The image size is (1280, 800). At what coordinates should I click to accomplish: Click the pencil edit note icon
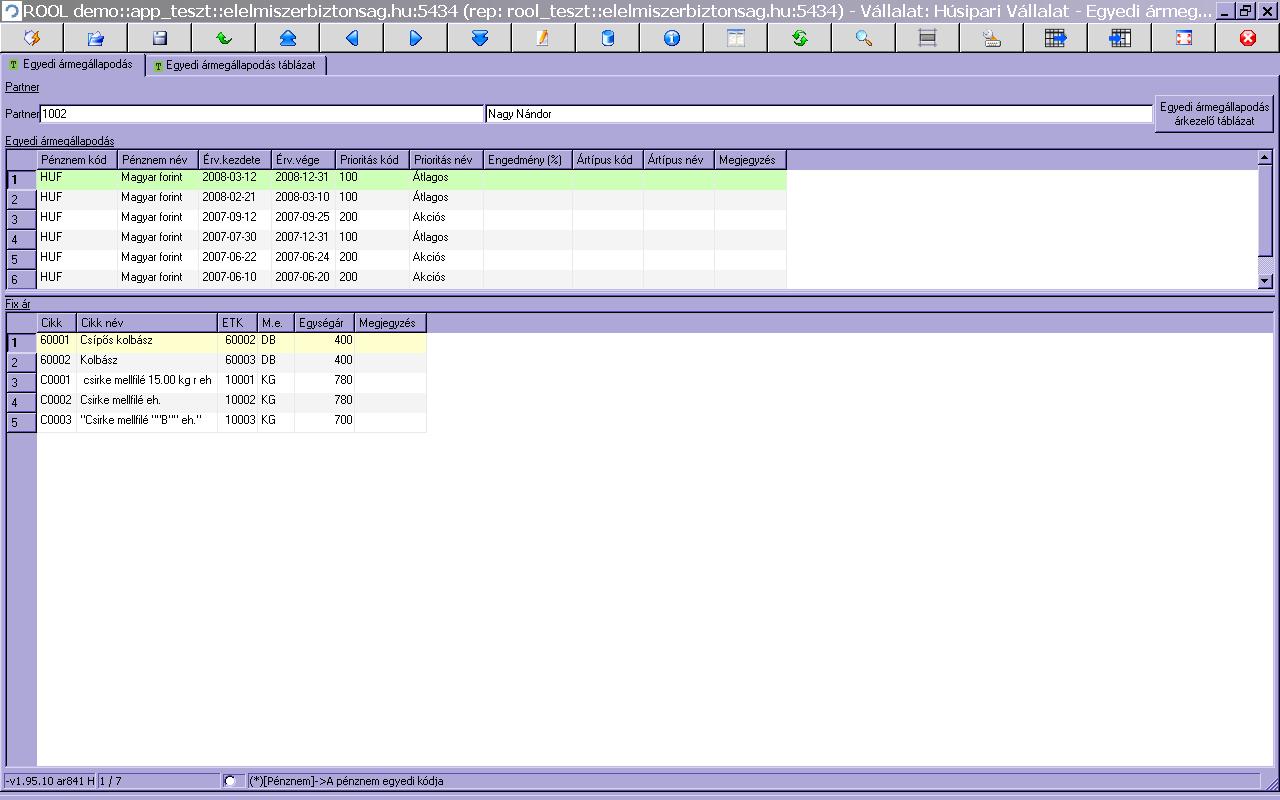(544, 38)
